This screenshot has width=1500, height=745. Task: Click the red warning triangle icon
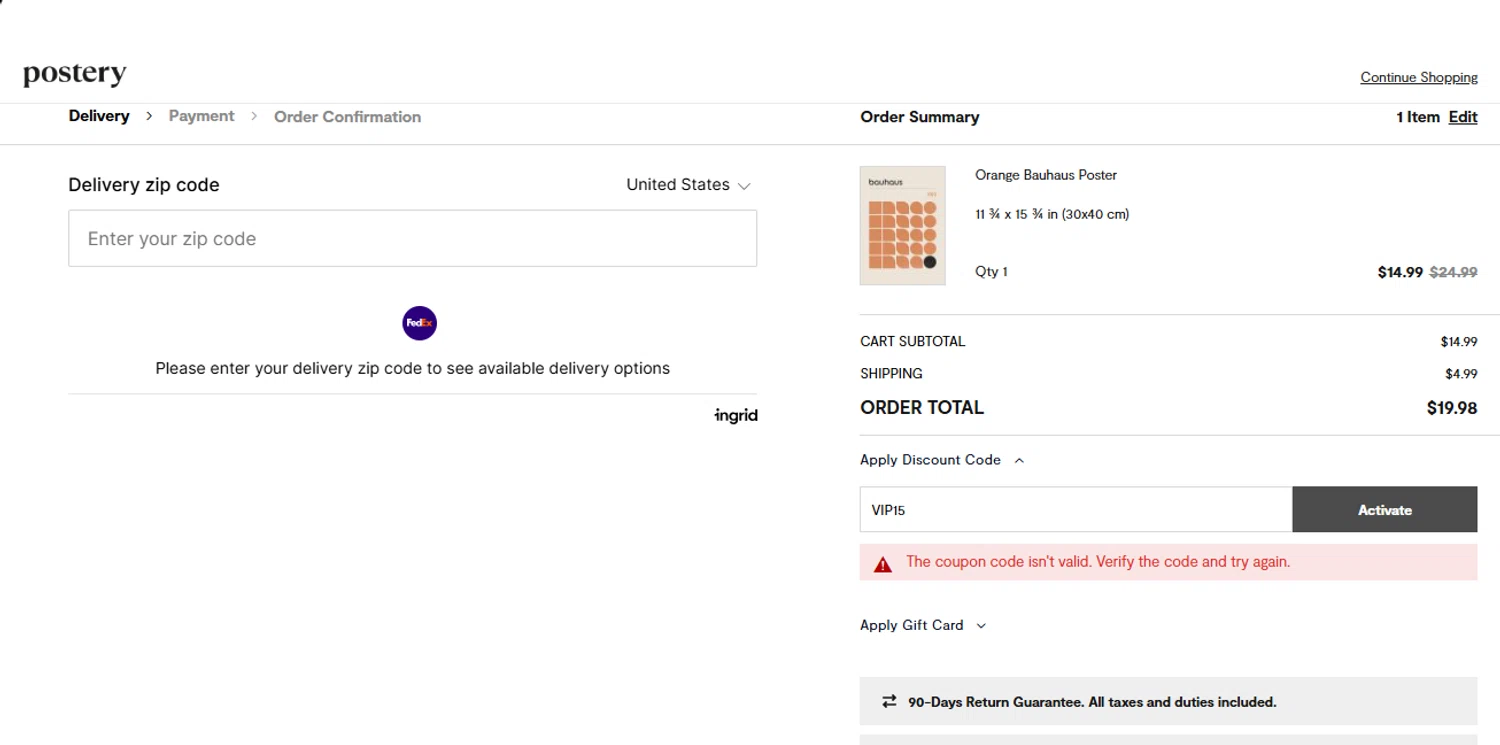[882, 564]
